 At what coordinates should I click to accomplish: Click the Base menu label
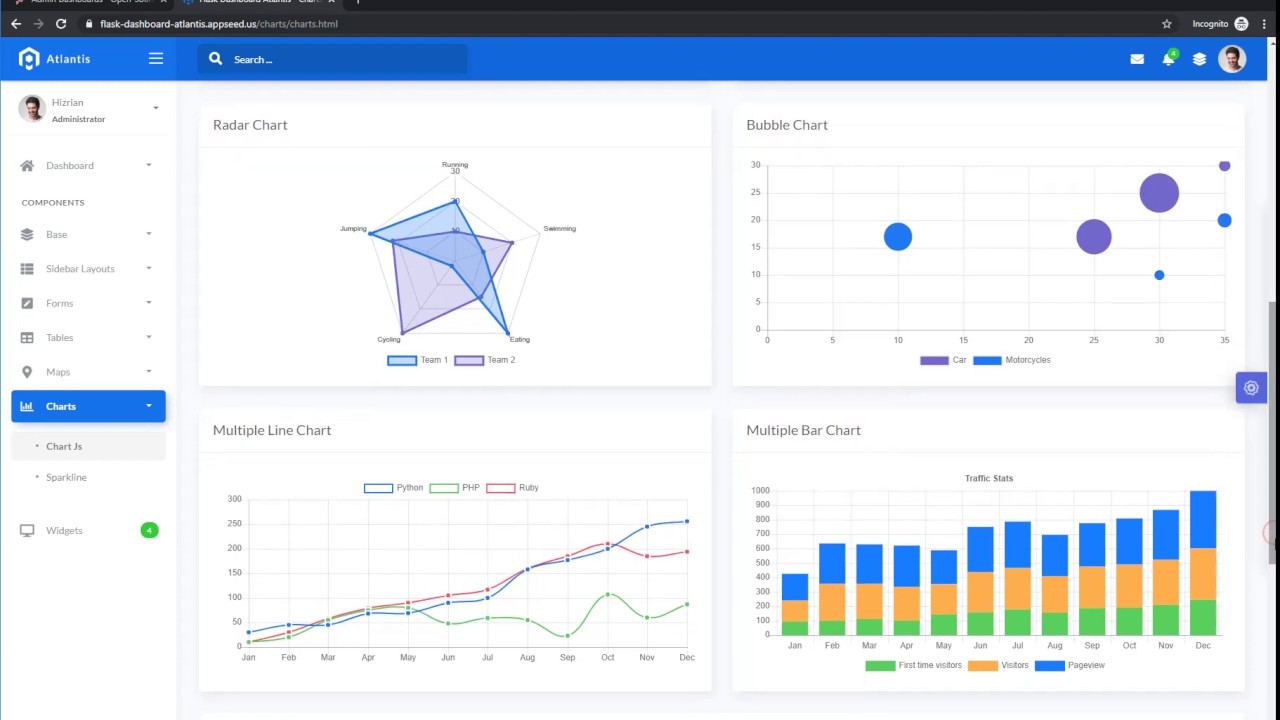tap(57, 234)
